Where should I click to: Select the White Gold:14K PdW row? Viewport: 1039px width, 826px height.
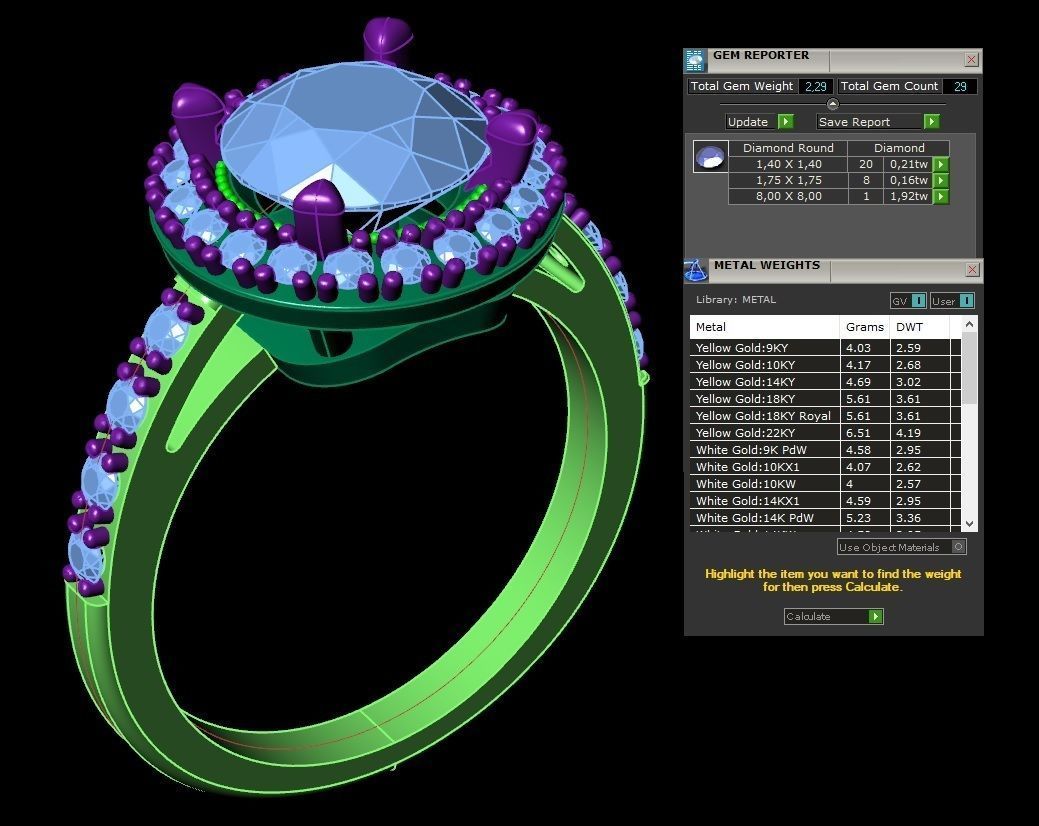(825, 518)
